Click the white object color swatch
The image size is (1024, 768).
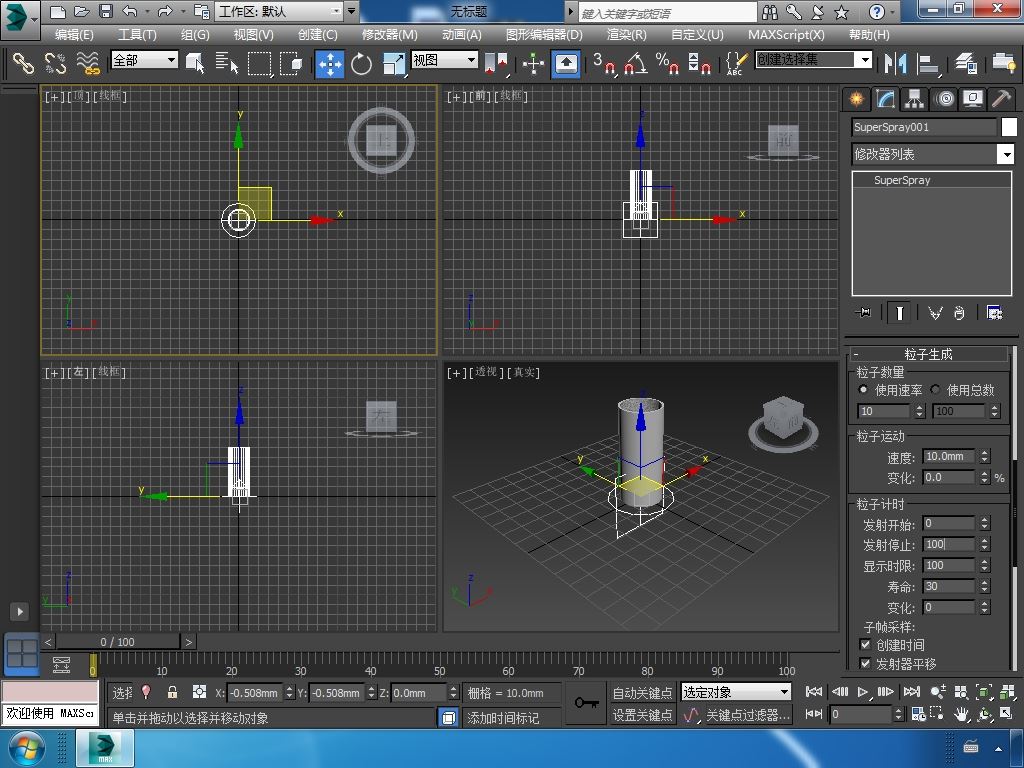[x=1009, y=127]
